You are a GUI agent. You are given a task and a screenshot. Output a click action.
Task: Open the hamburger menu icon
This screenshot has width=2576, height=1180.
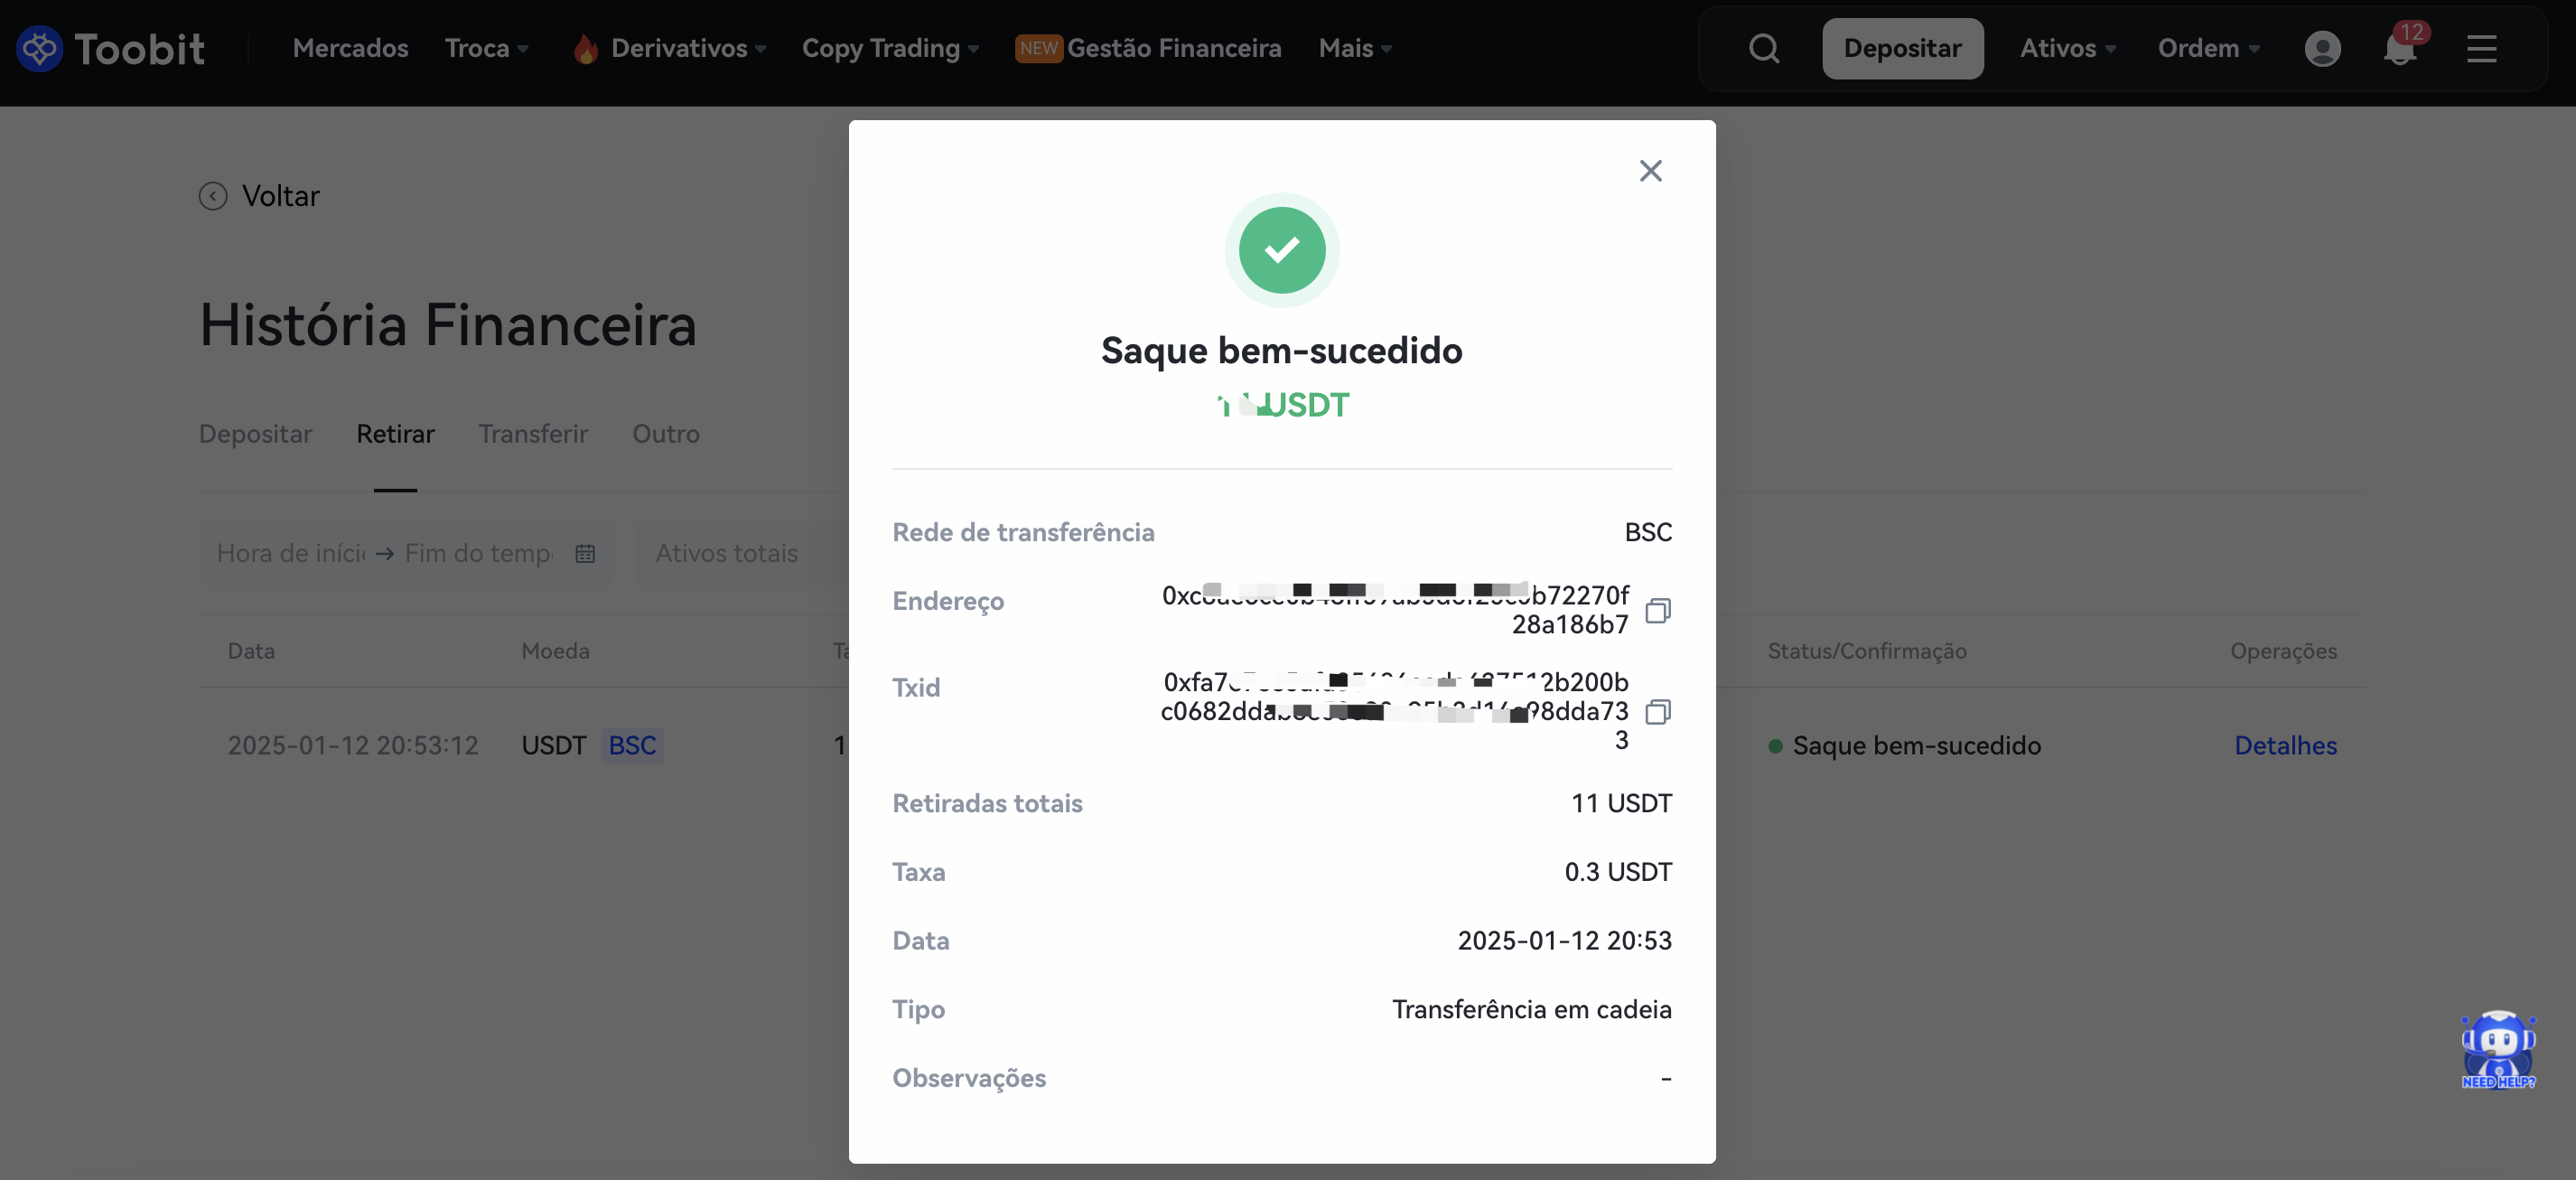pos(2481,48)
